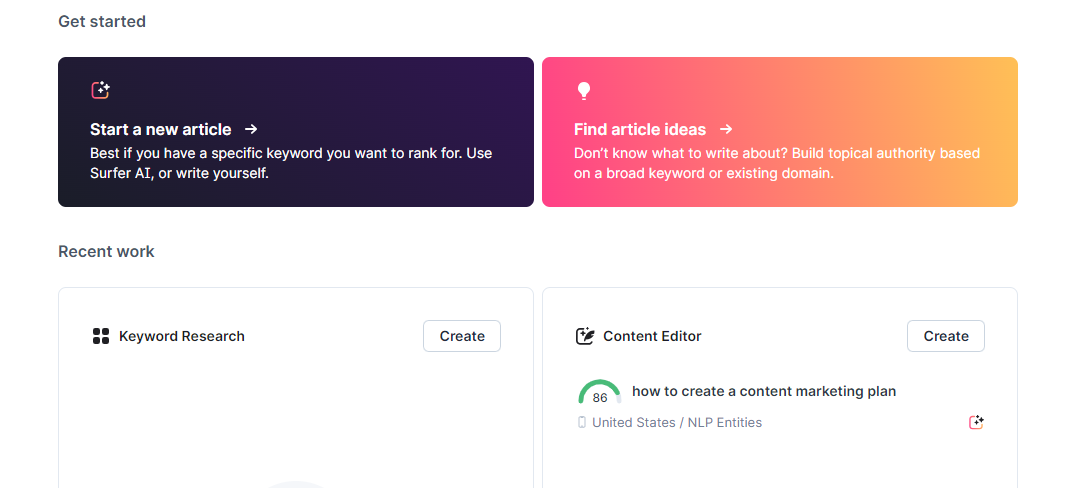
Task: Click the Surfer AI description in the dark card
Action: [291, 163]
